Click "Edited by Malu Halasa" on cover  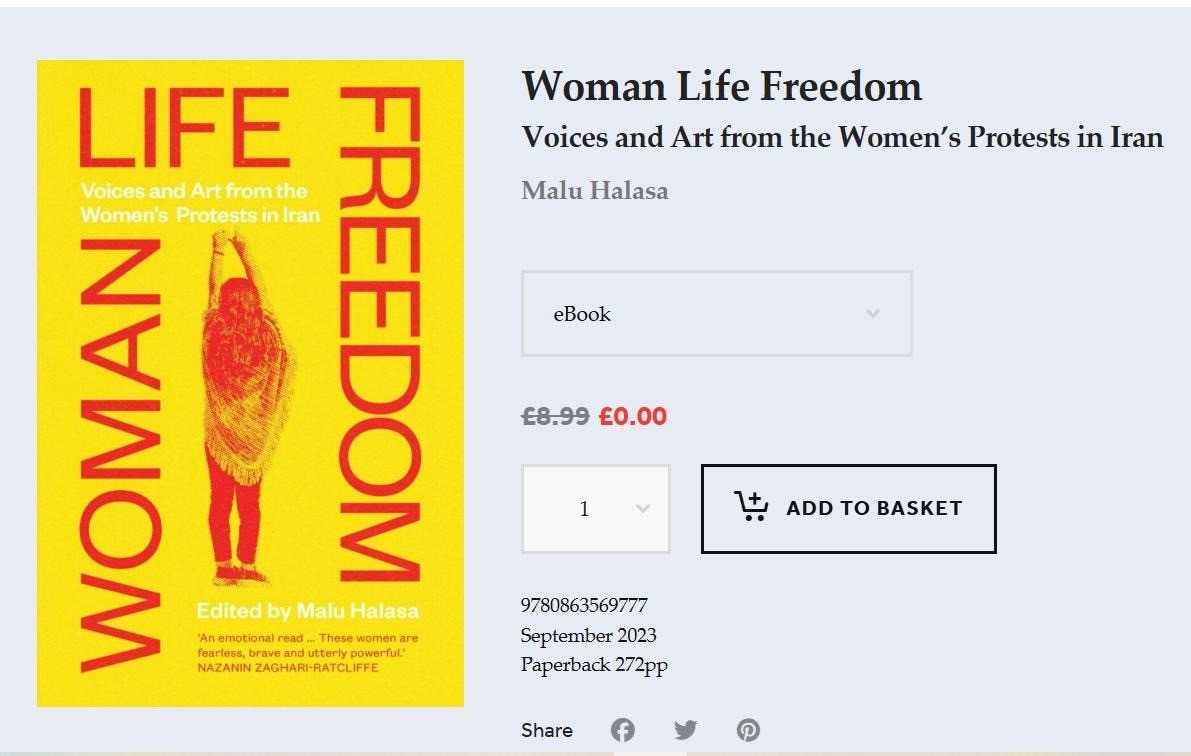tap(307, 611)
